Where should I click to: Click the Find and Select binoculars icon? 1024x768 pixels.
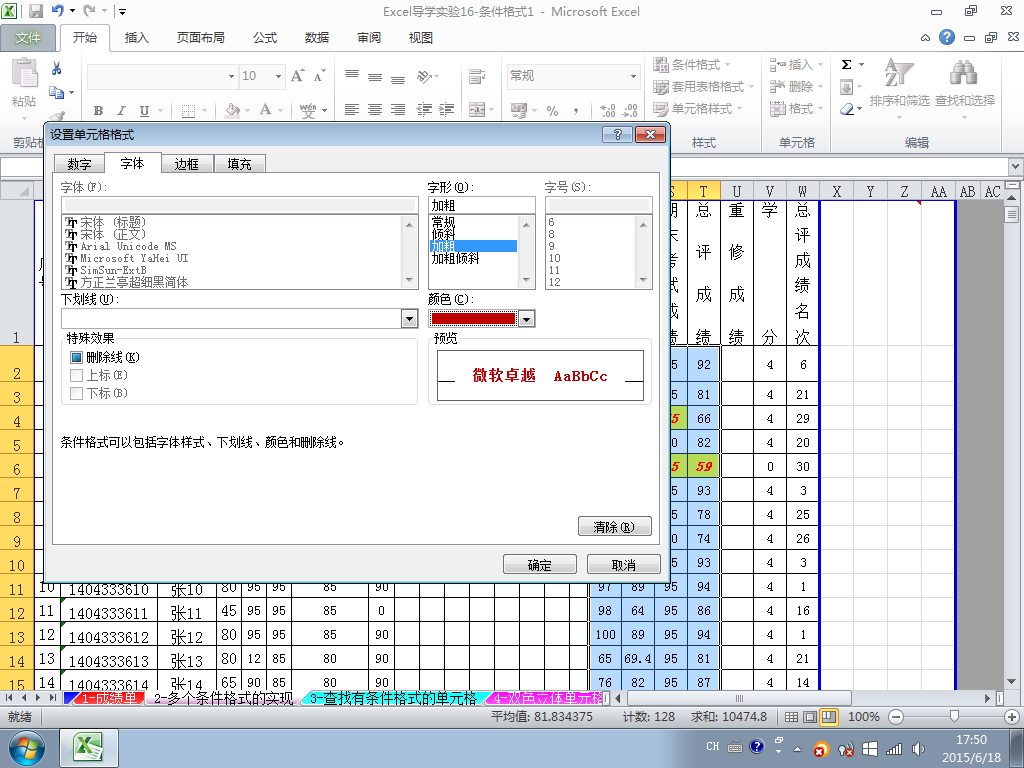pyautogui.click(x=964, y=73)
